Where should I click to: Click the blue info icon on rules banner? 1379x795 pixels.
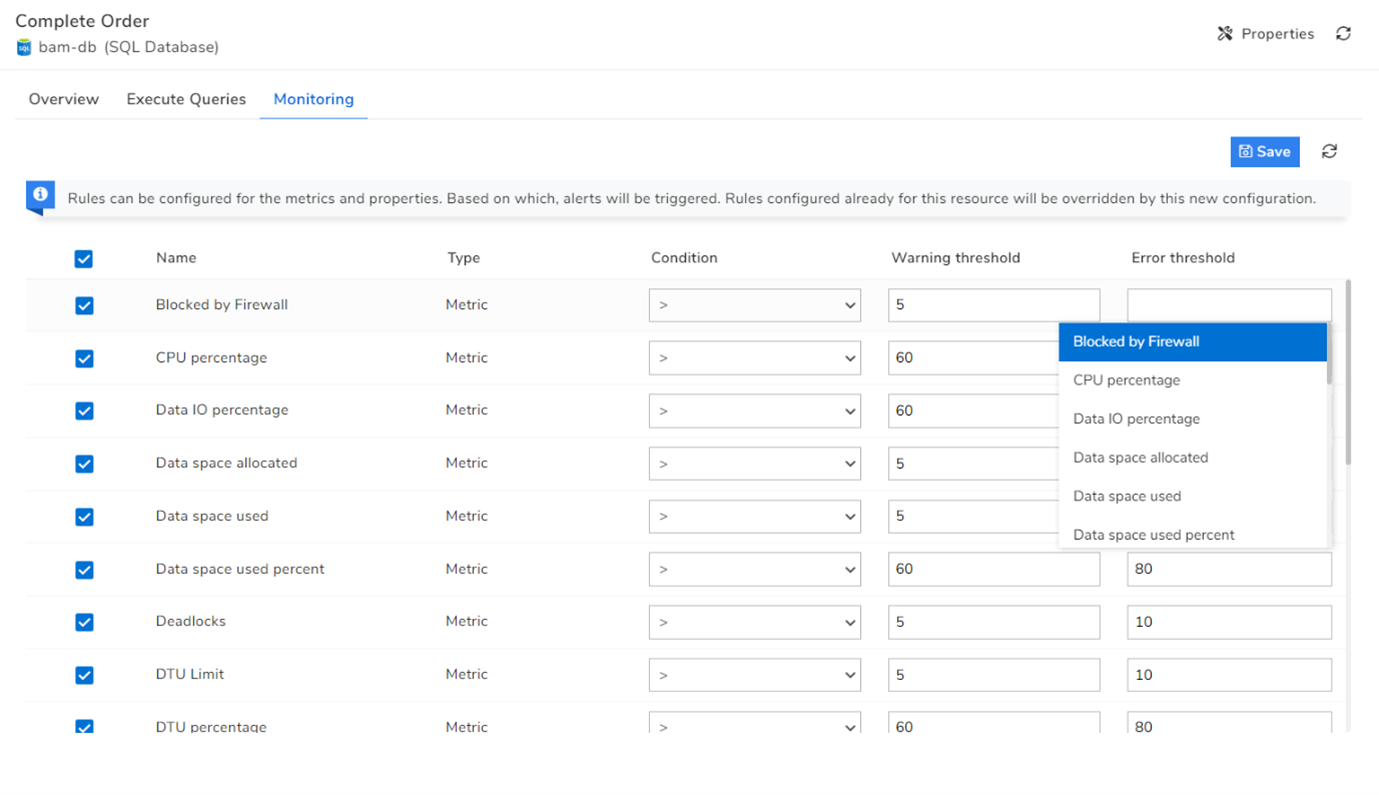pos(40,194)
